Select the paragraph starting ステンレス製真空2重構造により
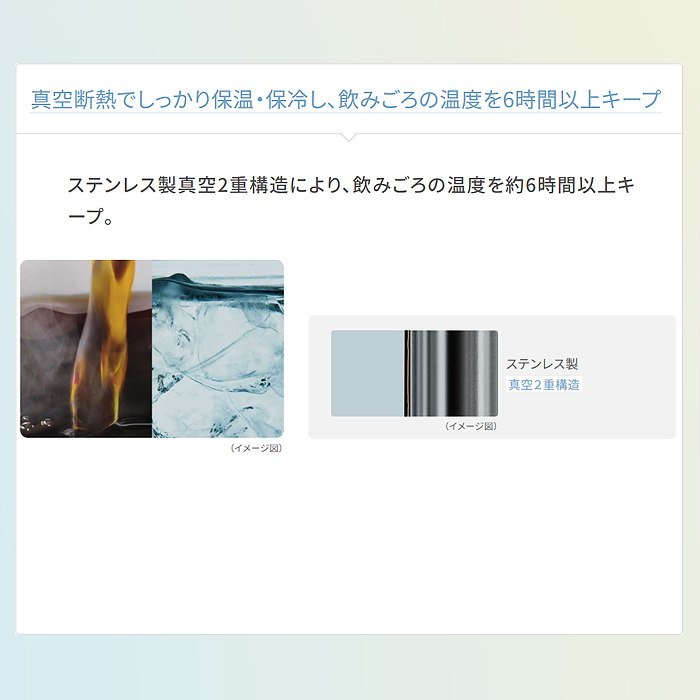The height and width of the screenshot is (700, 700). click(351, 200)
